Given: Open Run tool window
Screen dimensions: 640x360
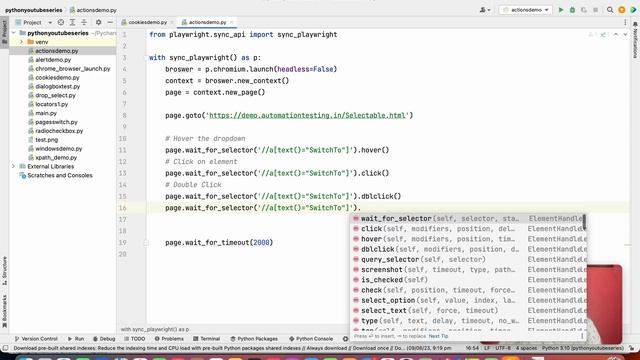Looking at the screenshot, I should click(x=76, y=339).
